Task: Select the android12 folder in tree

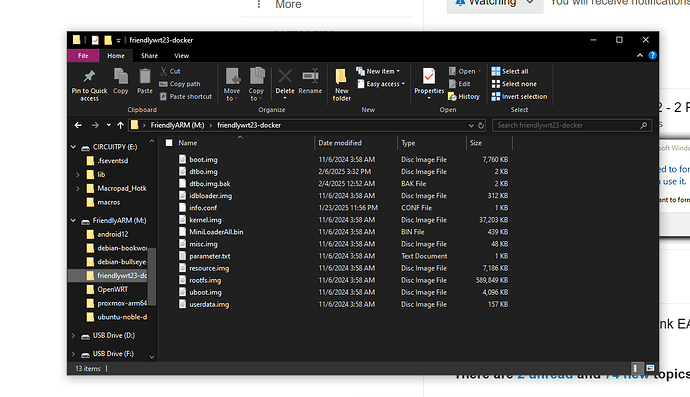Action: [x=108, y=235]
